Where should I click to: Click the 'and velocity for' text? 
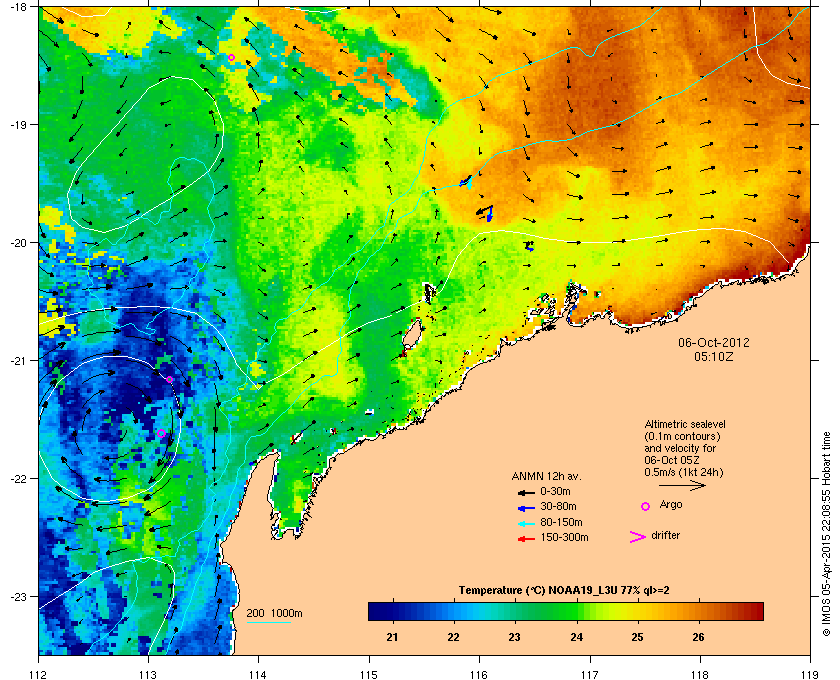(680, 448)
